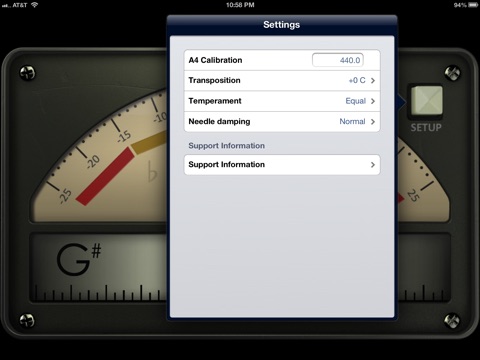
Task: Tap the square SETUP button
Action: click(x=426, y=101)
